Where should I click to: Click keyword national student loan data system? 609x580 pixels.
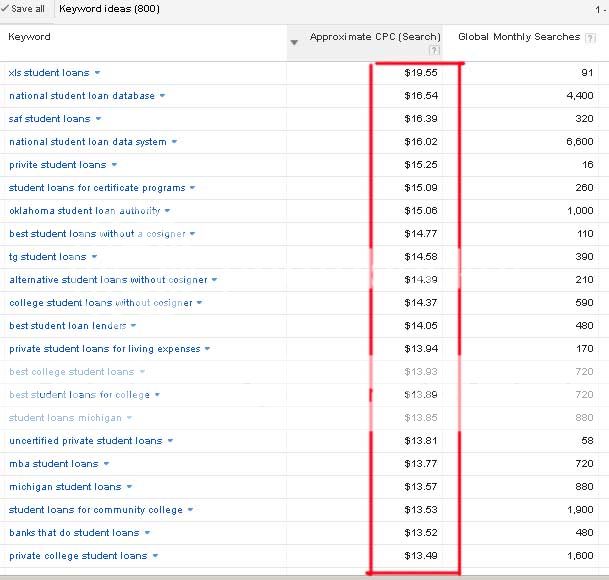[87, 142]
